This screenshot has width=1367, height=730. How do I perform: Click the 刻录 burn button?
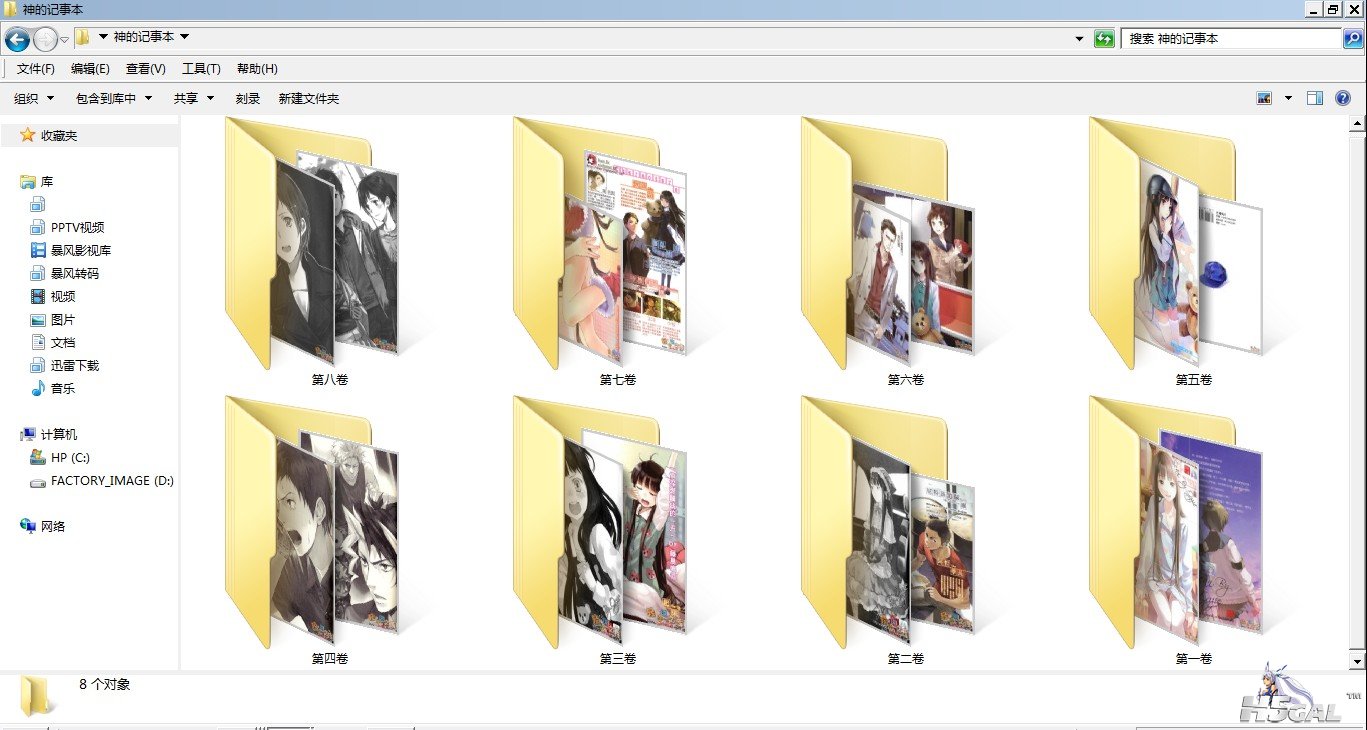248,98
